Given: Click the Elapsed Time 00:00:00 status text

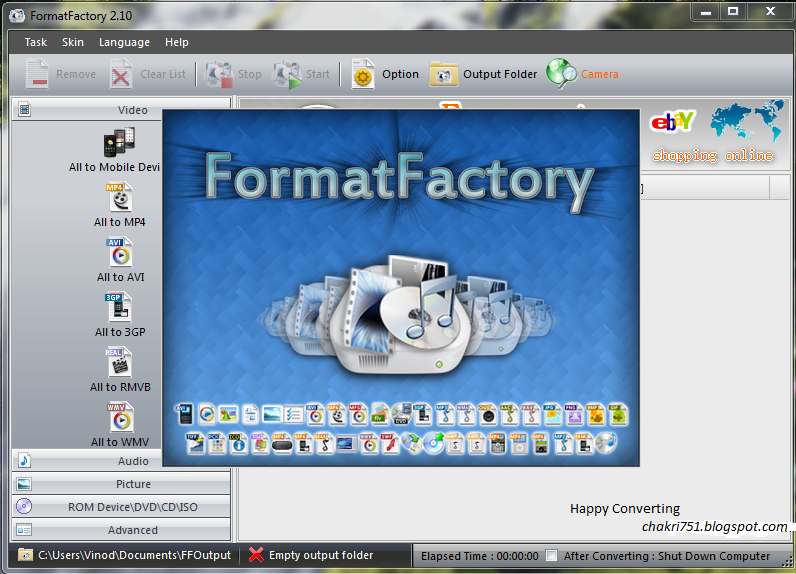Looking at the screenshot, I should (479, 556).
